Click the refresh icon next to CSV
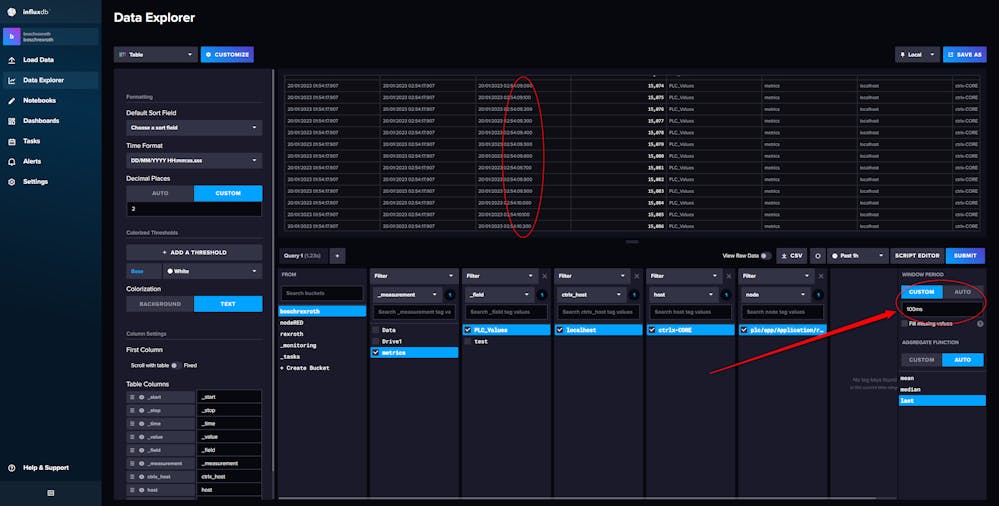The width and height of the screenshot is (999, 506). [x=818, y=256]
